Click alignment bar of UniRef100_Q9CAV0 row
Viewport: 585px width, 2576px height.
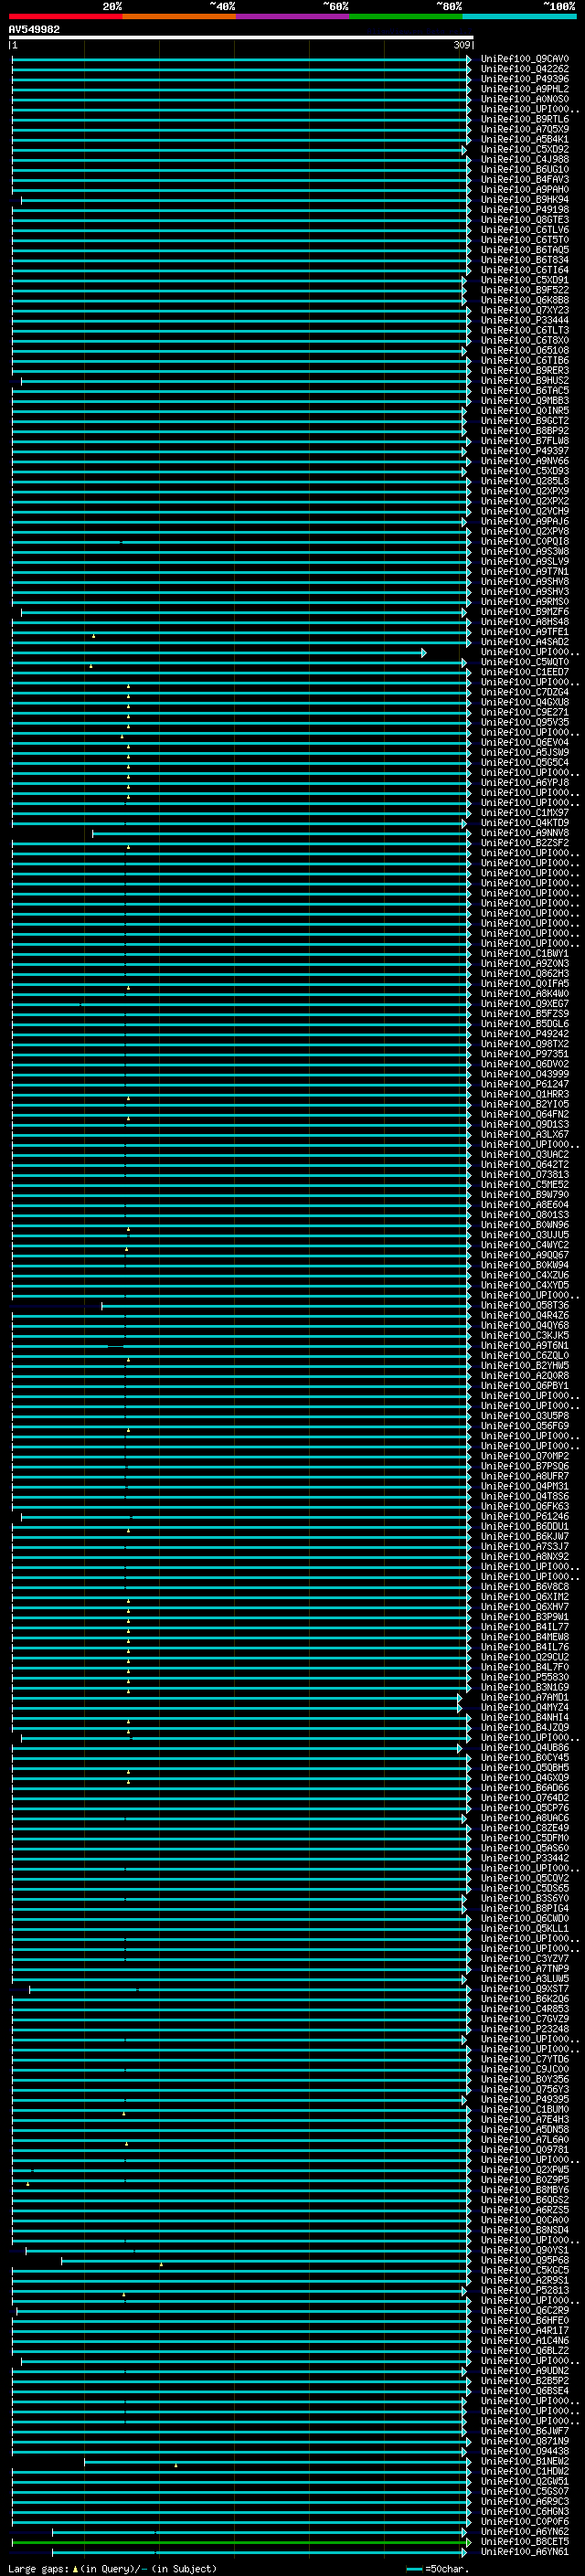click(x=241, y=59)
